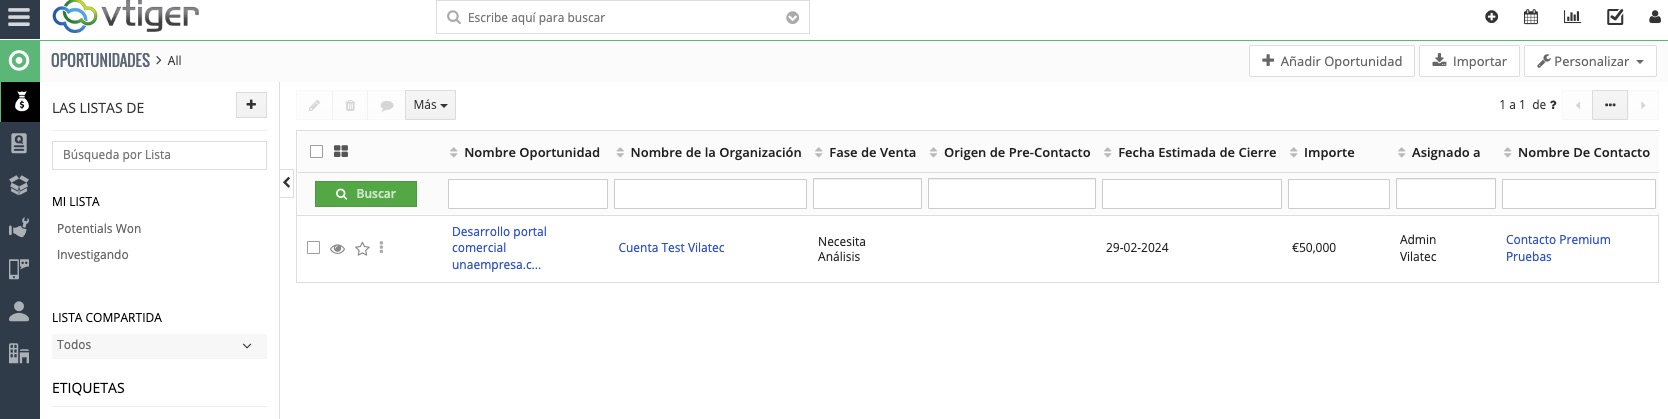Click the Añadir Oportunidad button
Viewport: 1668px width, 419px height.
1331,61
